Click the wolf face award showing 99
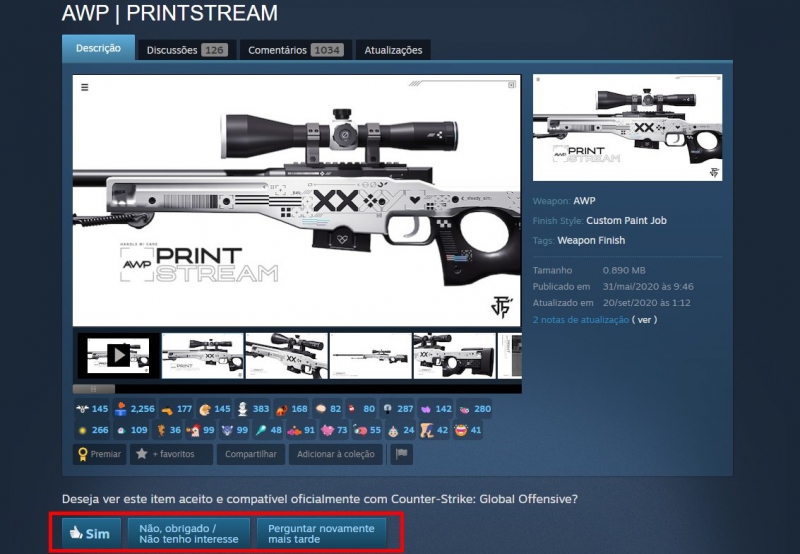This screenshot has height=554, width=800. [235, 430]
